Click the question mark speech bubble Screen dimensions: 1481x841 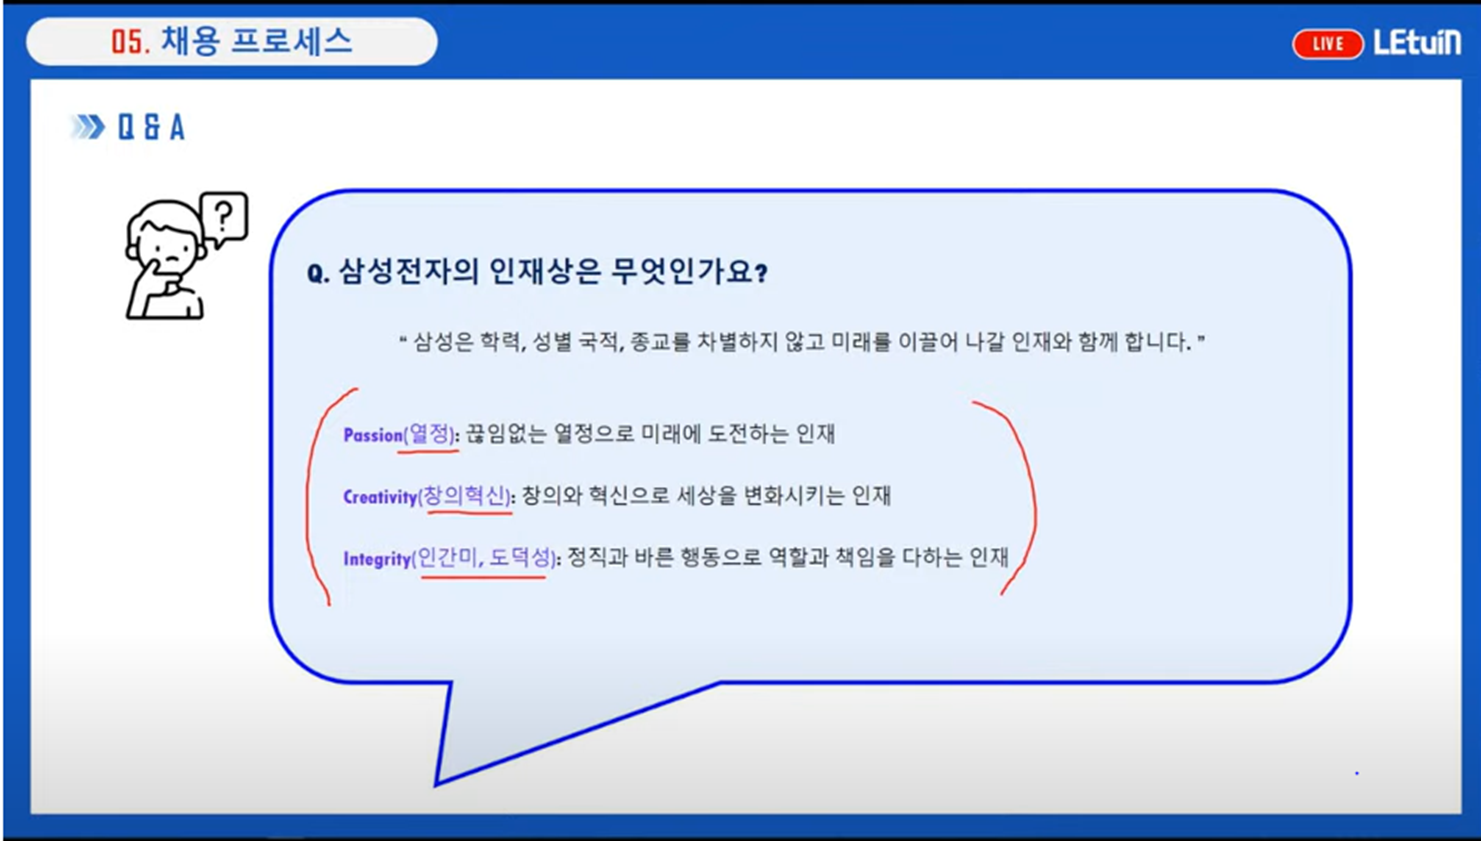[x=225, y=216]
